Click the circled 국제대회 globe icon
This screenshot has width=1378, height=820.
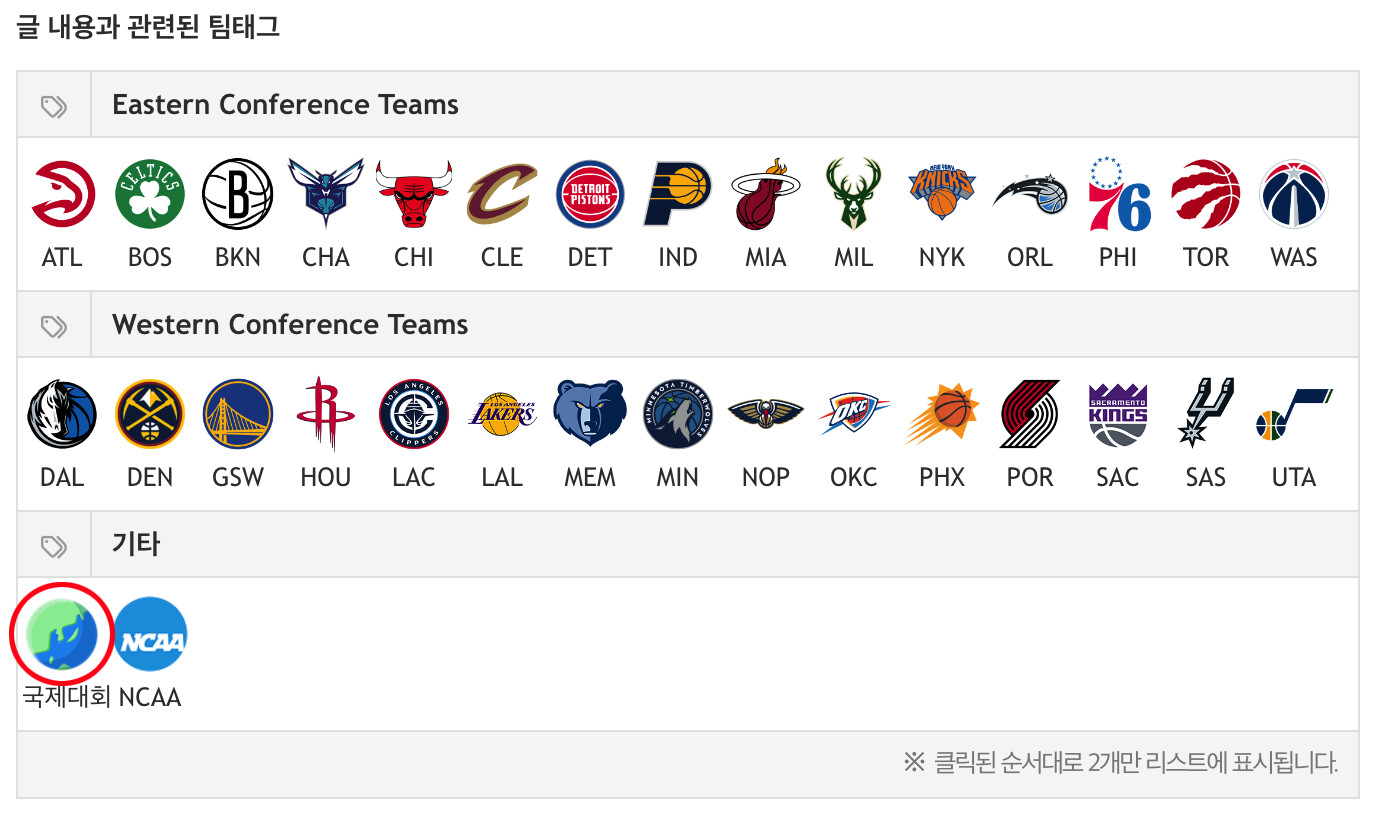[62, 634]
